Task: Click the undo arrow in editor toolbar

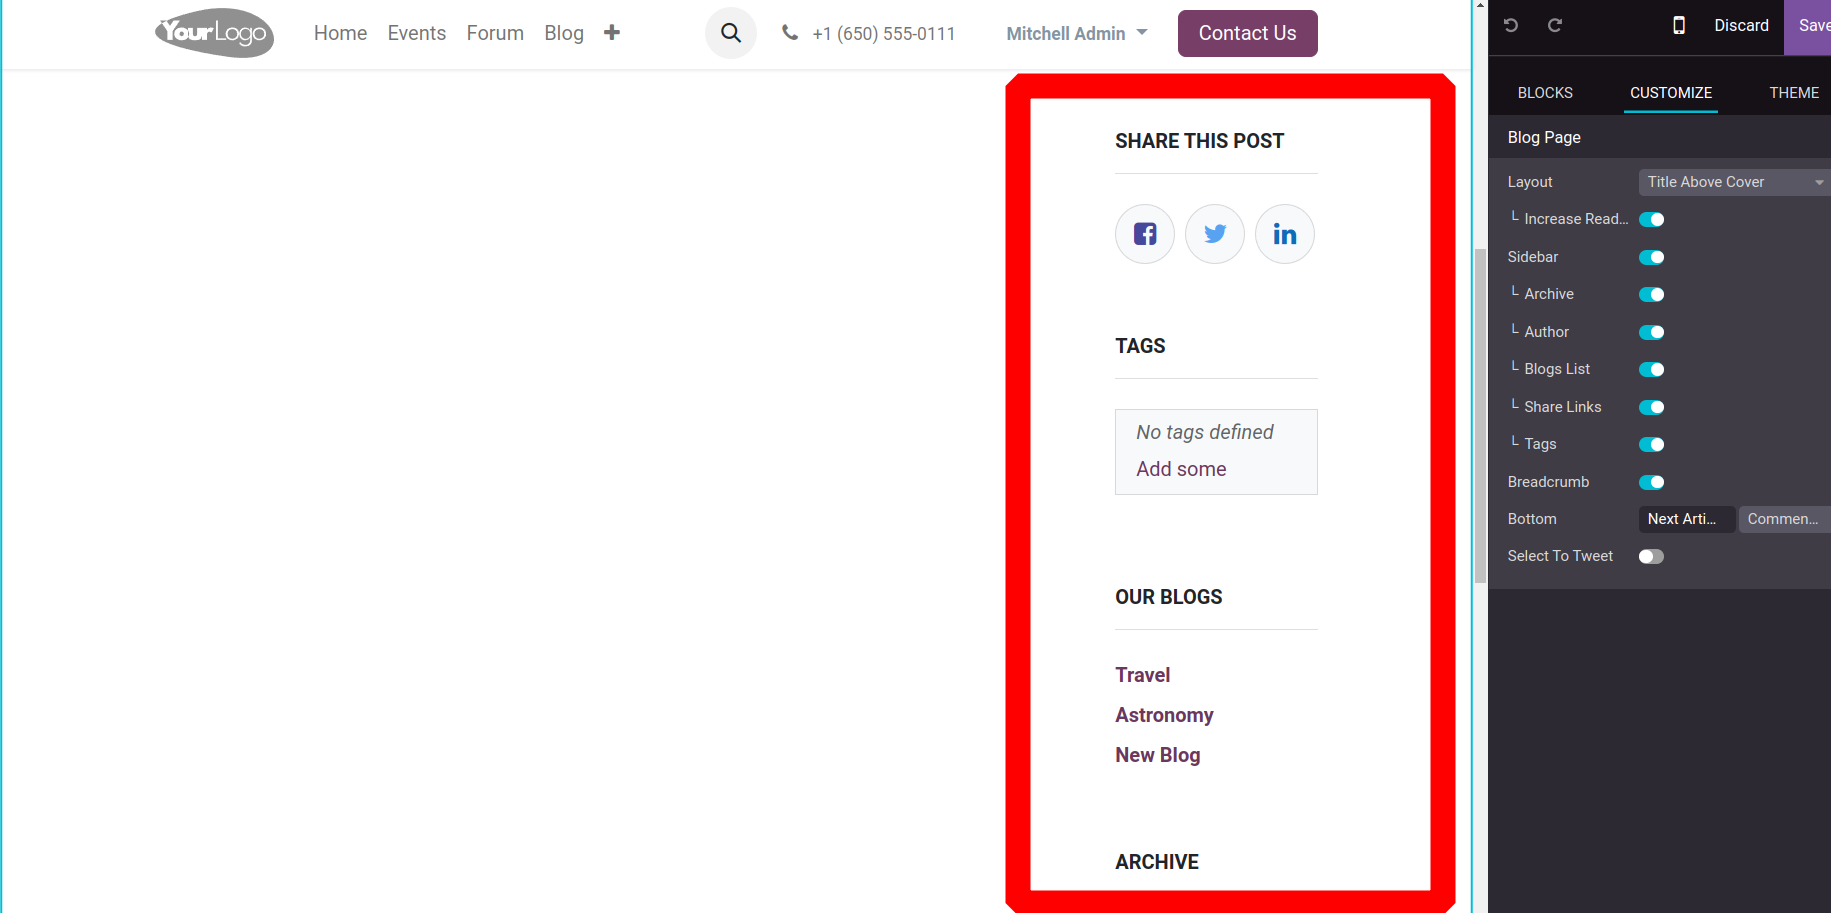Action: tap(1511, 25)
